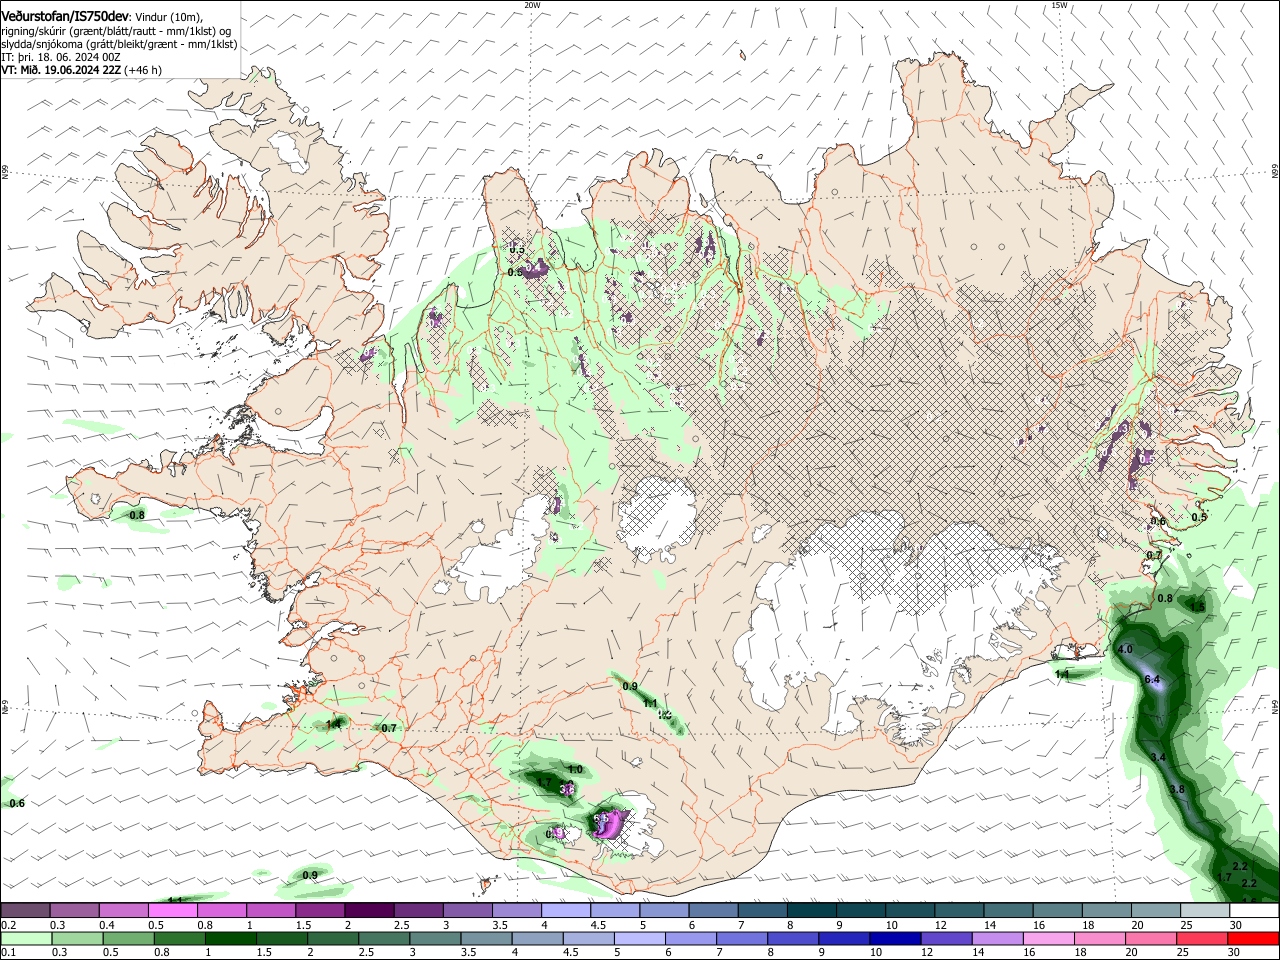Click the Veðurstofan/IS750dev title text

pos(65,16)
